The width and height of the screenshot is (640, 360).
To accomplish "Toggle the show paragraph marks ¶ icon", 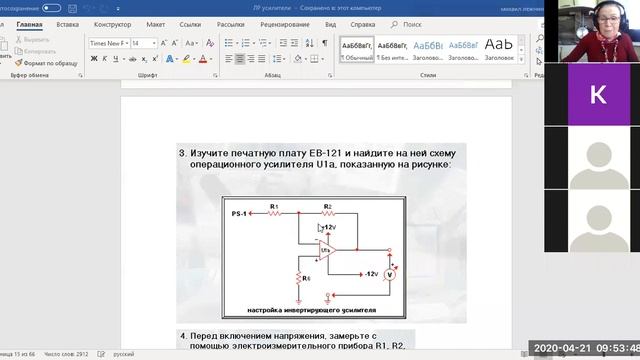I will point(325,43).
